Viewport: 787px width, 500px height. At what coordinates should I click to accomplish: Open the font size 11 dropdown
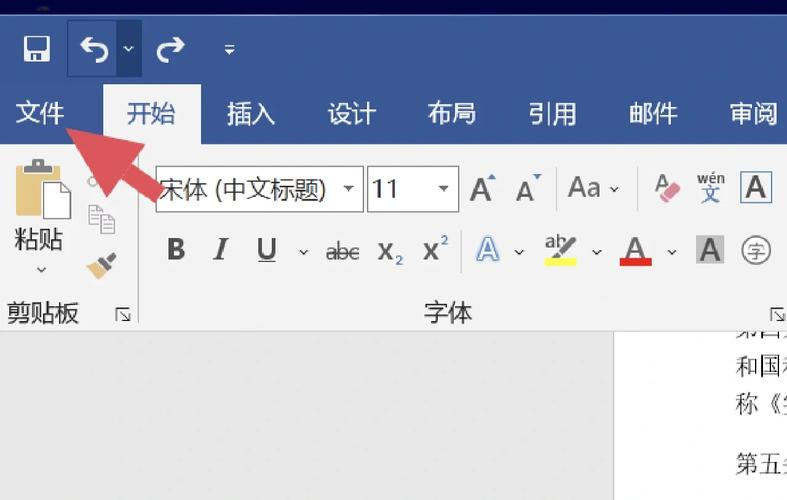443,189
